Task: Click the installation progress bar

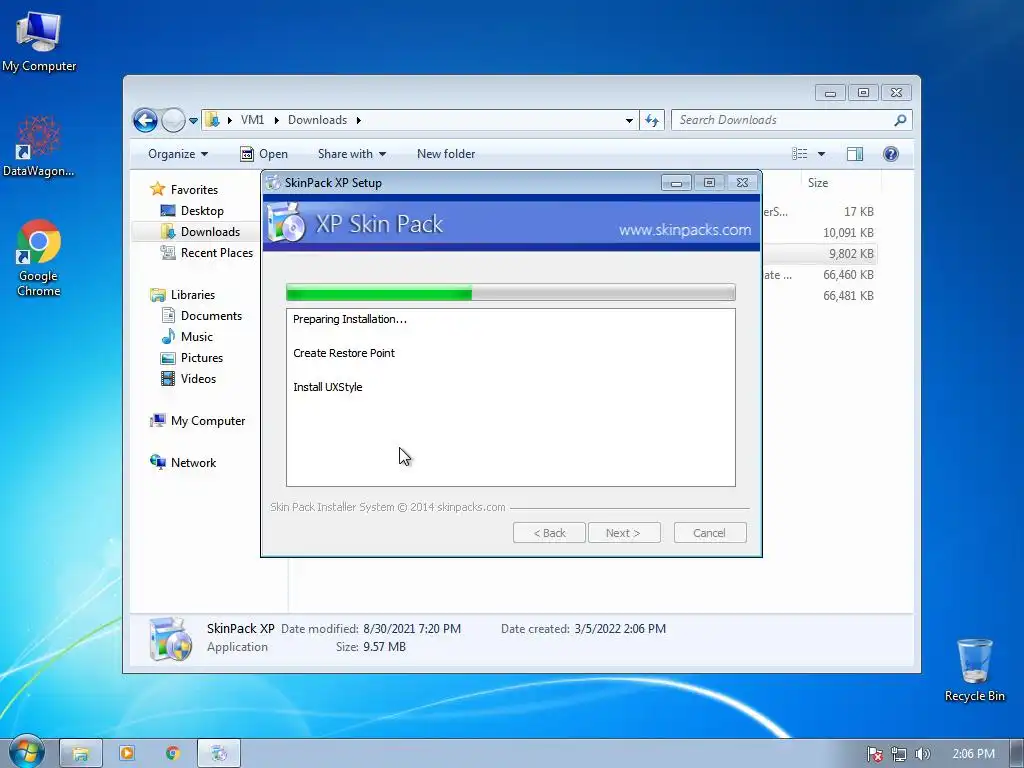Action: click(x=511, y=293)
